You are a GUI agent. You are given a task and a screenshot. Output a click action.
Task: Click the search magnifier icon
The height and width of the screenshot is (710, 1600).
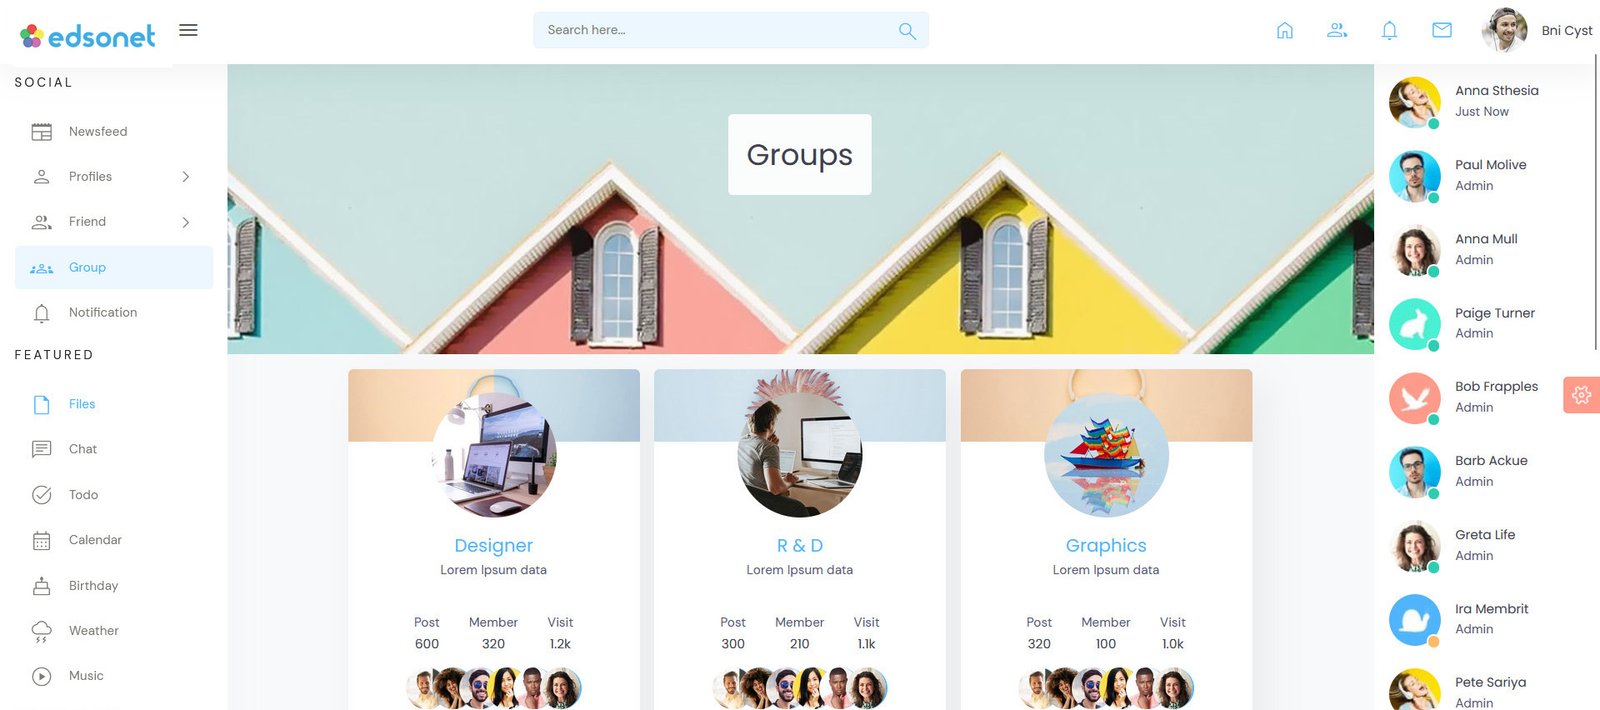(x=907, y=31)
